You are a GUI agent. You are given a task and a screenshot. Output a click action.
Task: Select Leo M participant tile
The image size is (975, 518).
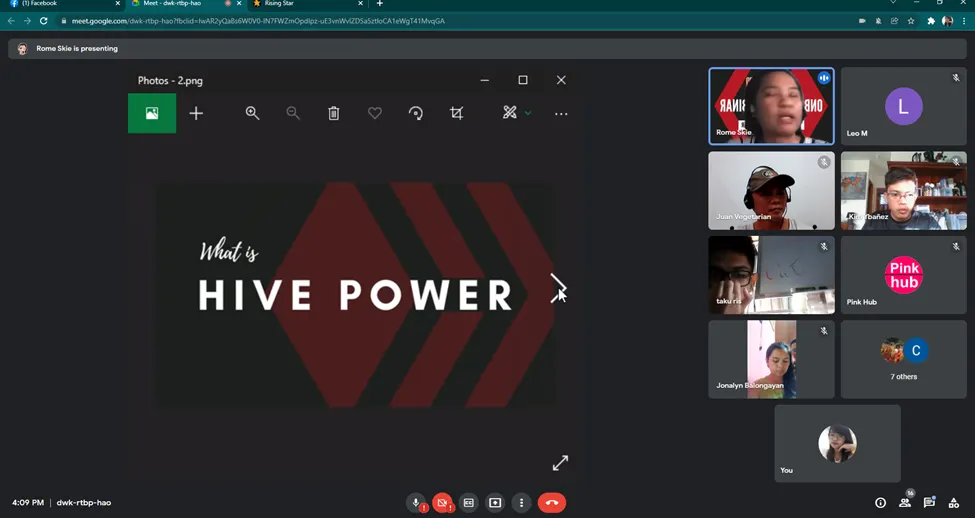click(x=903, y=106)
